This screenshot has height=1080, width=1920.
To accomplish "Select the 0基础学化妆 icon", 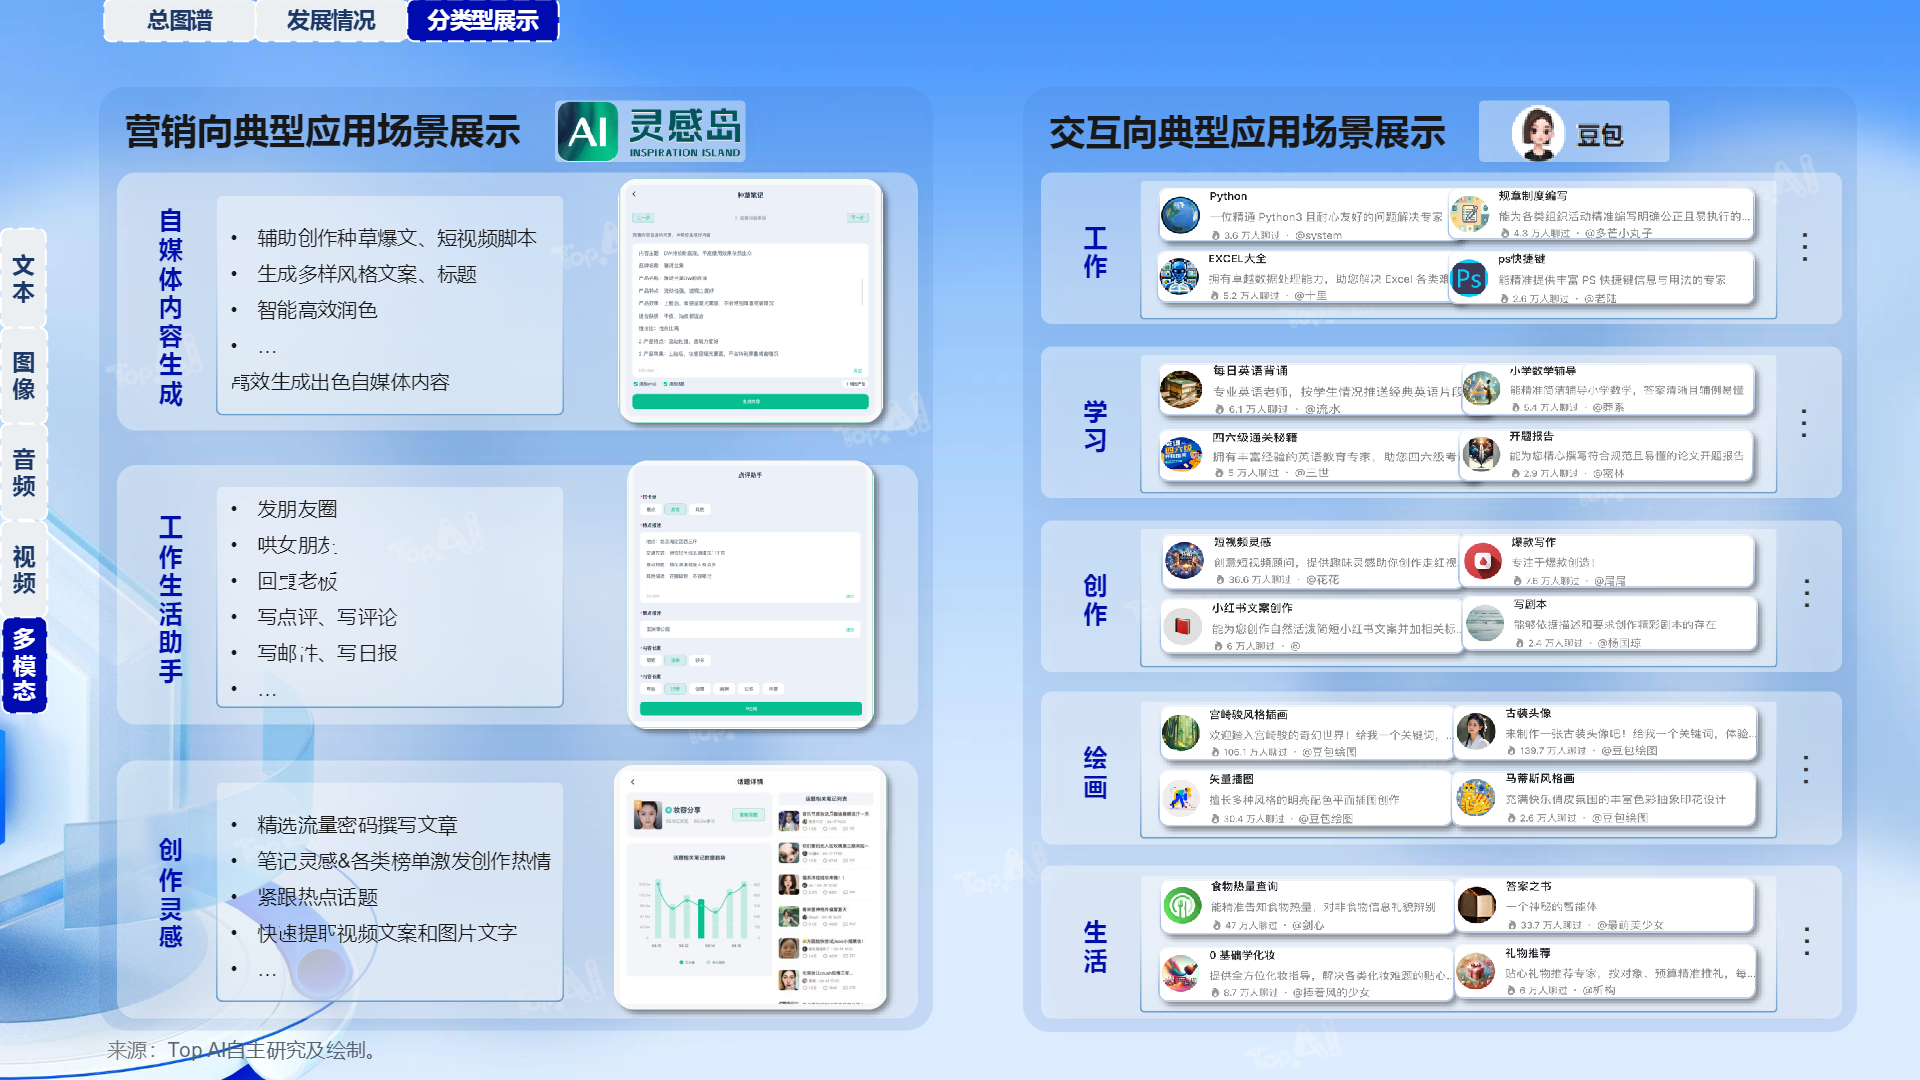I will (x=1181, y=972).
